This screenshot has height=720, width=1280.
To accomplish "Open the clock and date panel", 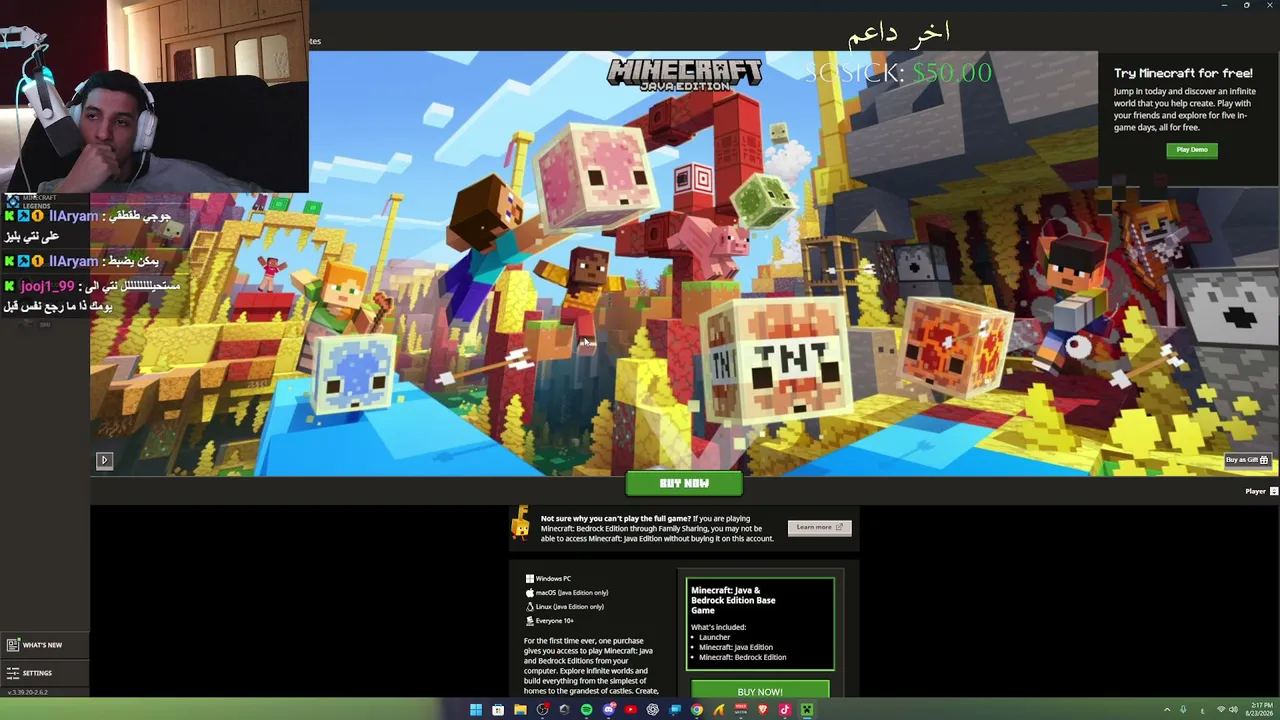I will click(x=1259, y=710).
